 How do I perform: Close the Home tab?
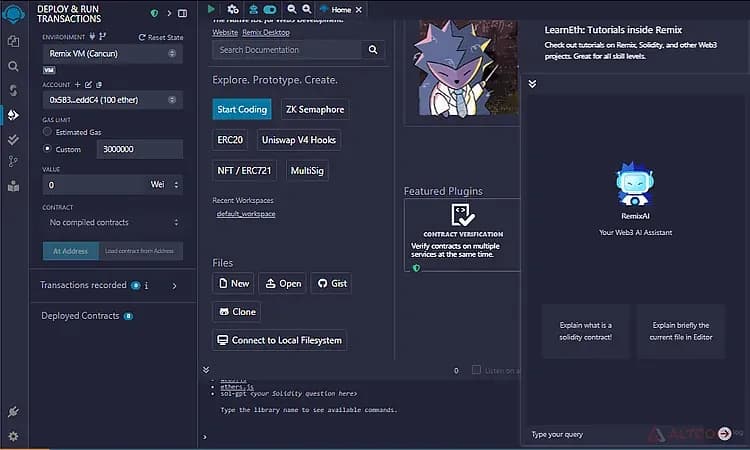click(359, 10)
